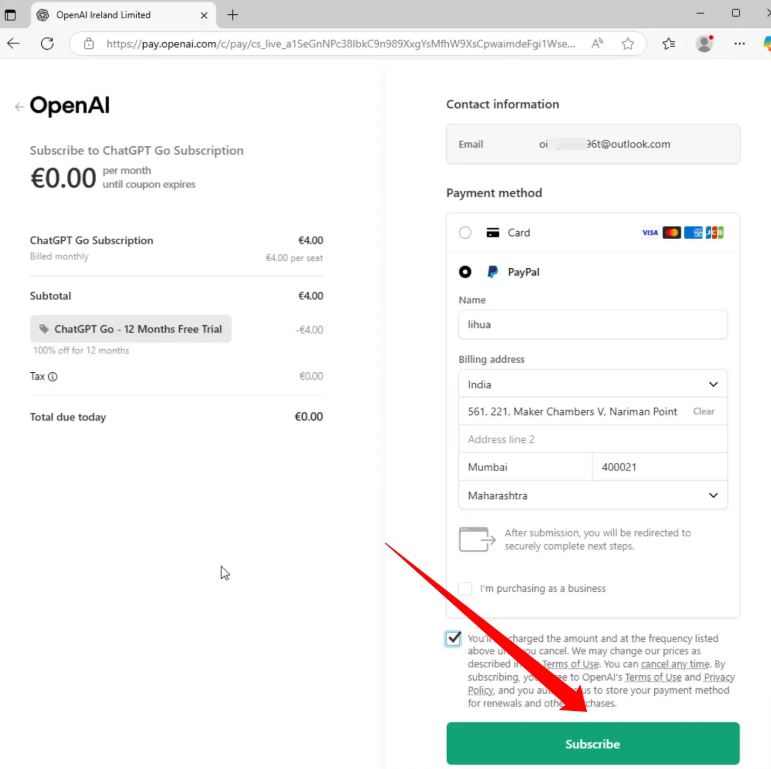Open the new tab plus button

click(x=233, y=15)
